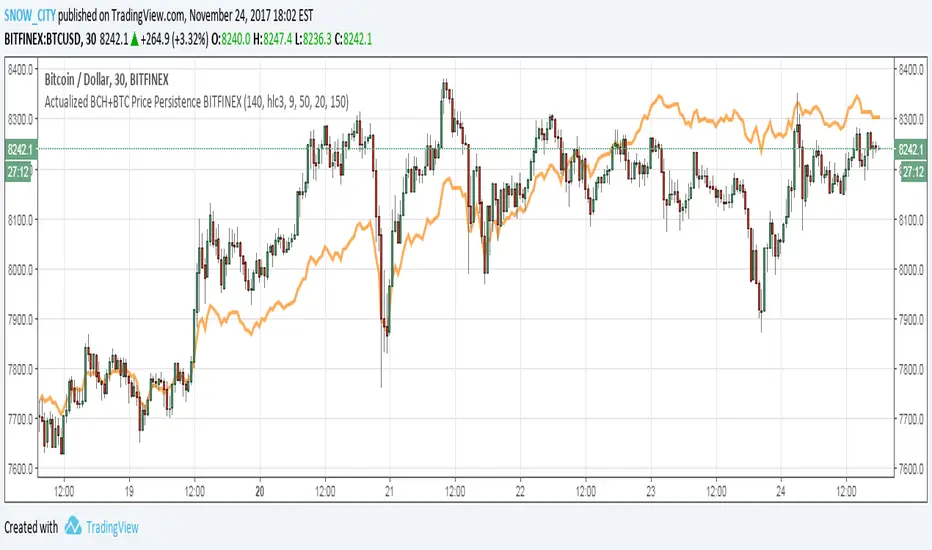Click the 'Created with' text
932x550 pixels.
coord(31,527)
